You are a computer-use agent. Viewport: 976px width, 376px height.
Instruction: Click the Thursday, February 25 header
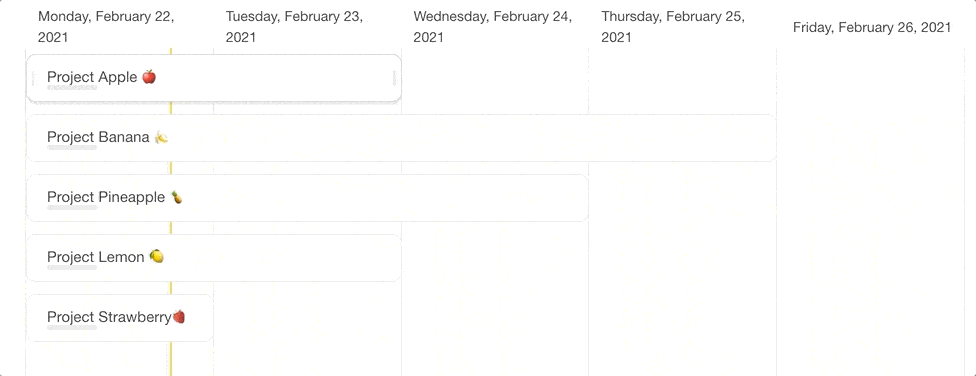click(673, 27)
